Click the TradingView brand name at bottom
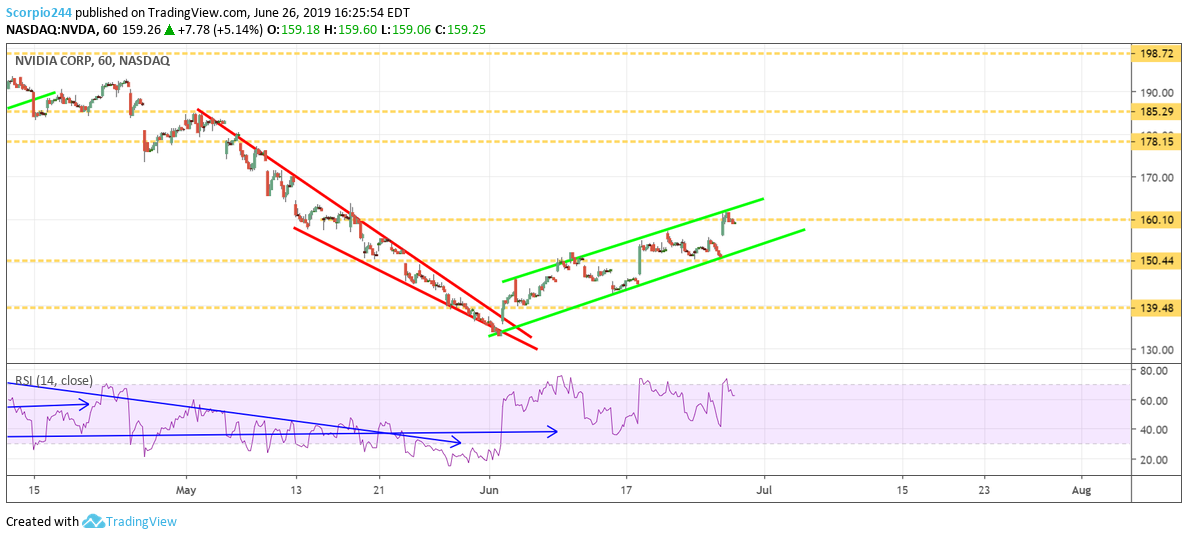1188x539 pixels. click(x=141, y=522)
